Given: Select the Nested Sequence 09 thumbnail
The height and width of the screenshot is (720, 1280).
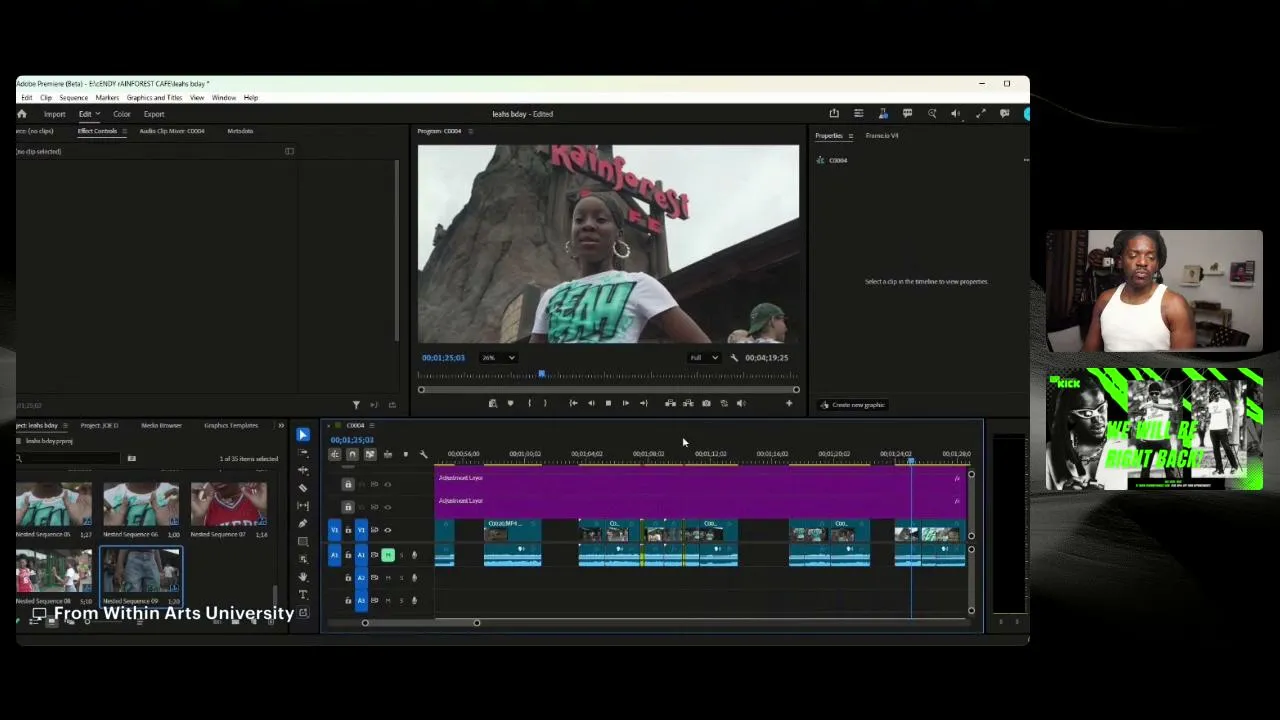Looking at the screenshot, I should (x=141, y=571).
